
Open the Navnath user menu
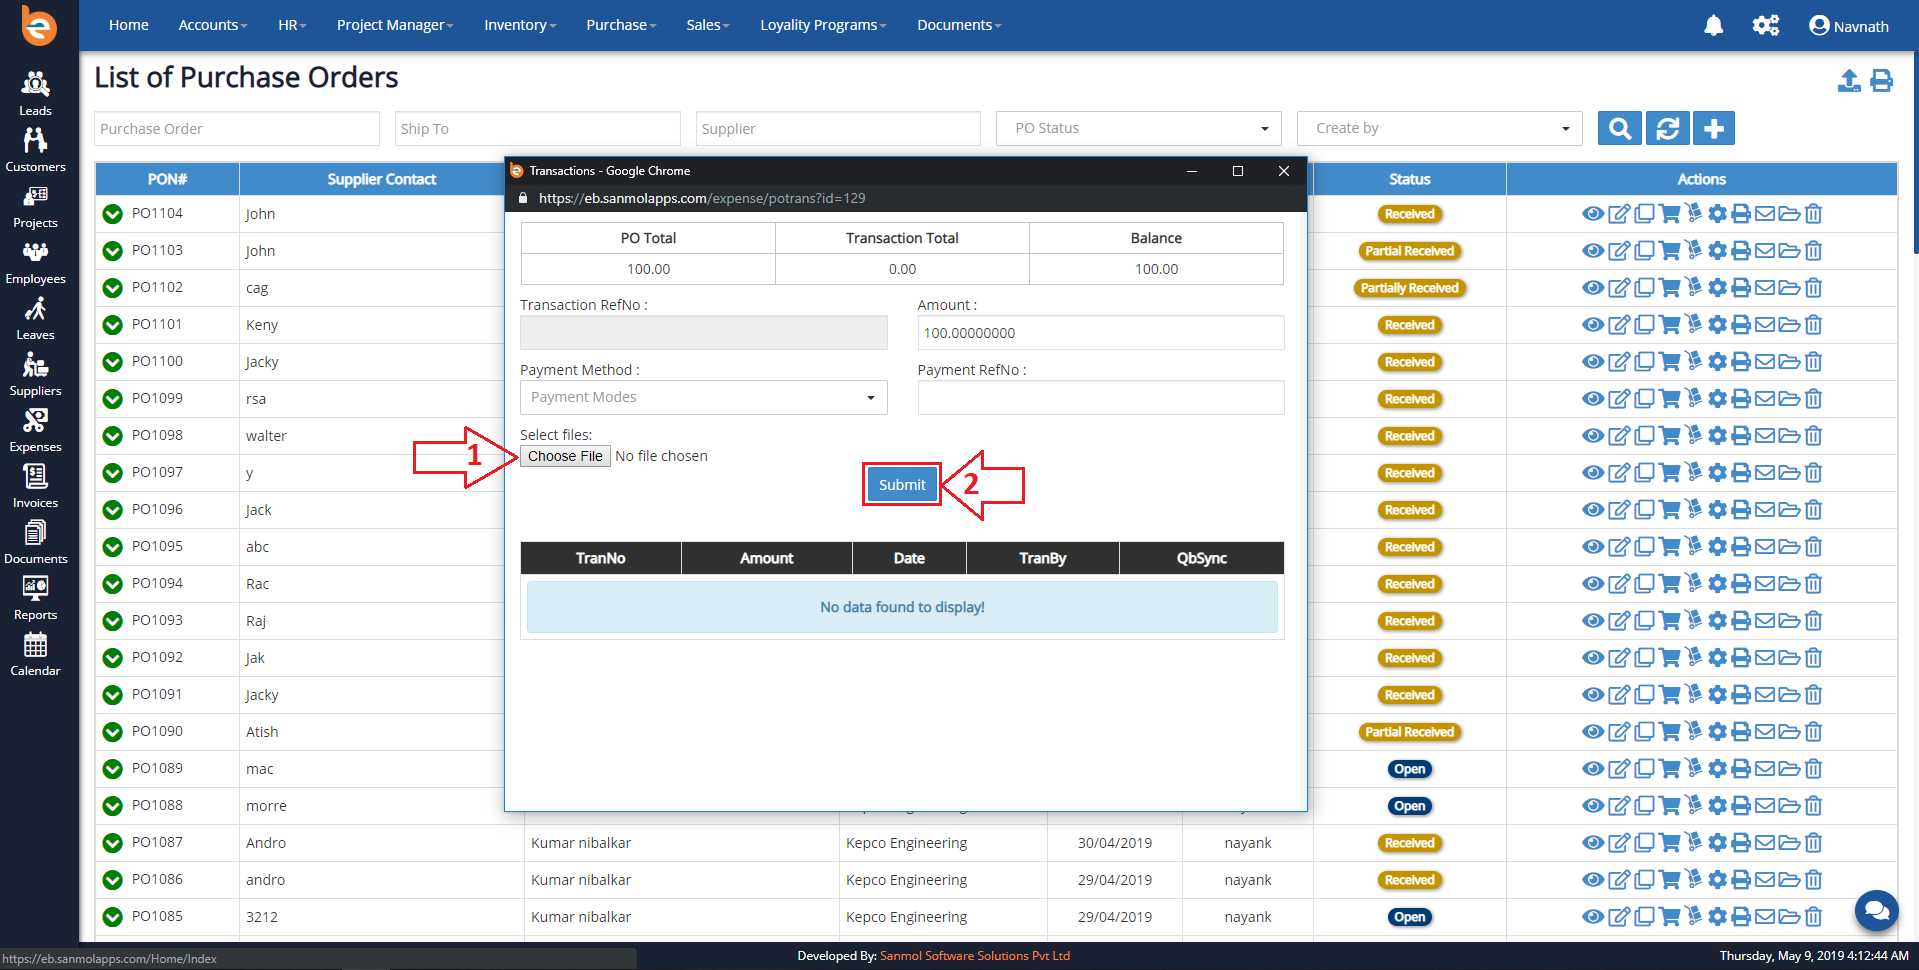[1849, 26]
